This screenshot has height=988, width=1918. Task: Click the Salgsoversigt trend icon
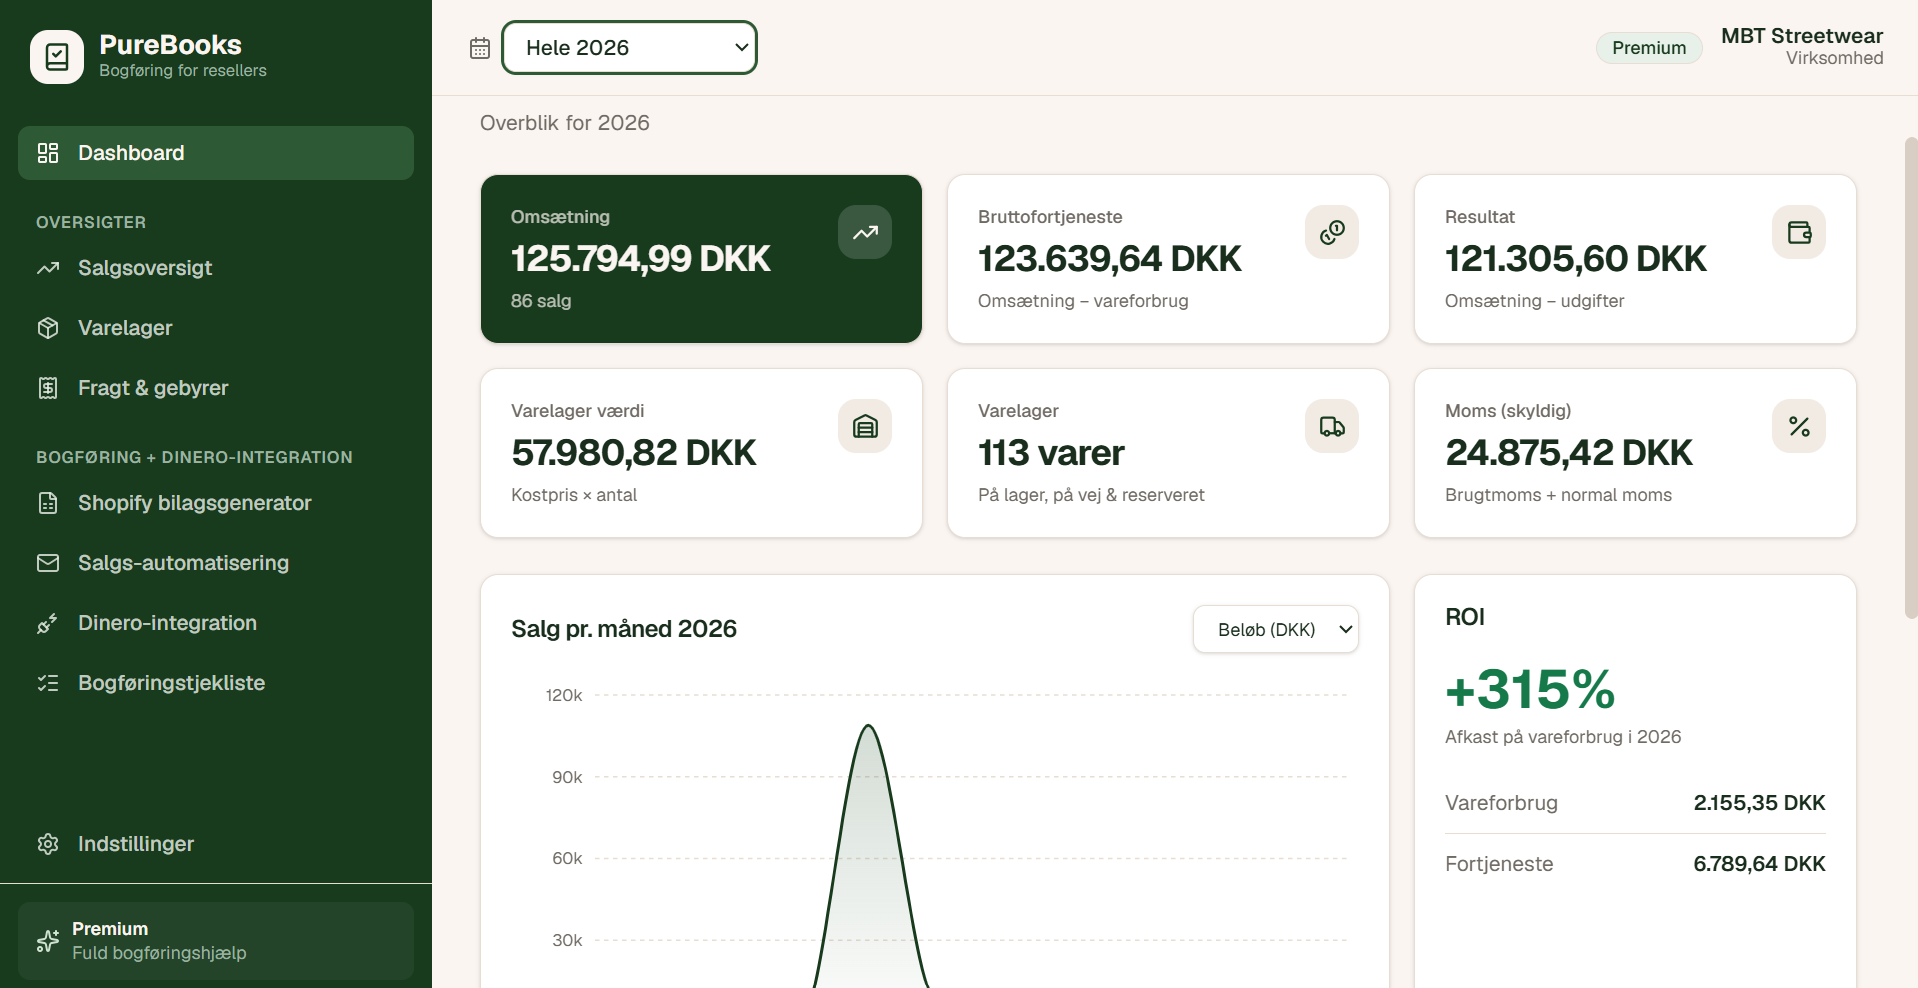(48, 268)
